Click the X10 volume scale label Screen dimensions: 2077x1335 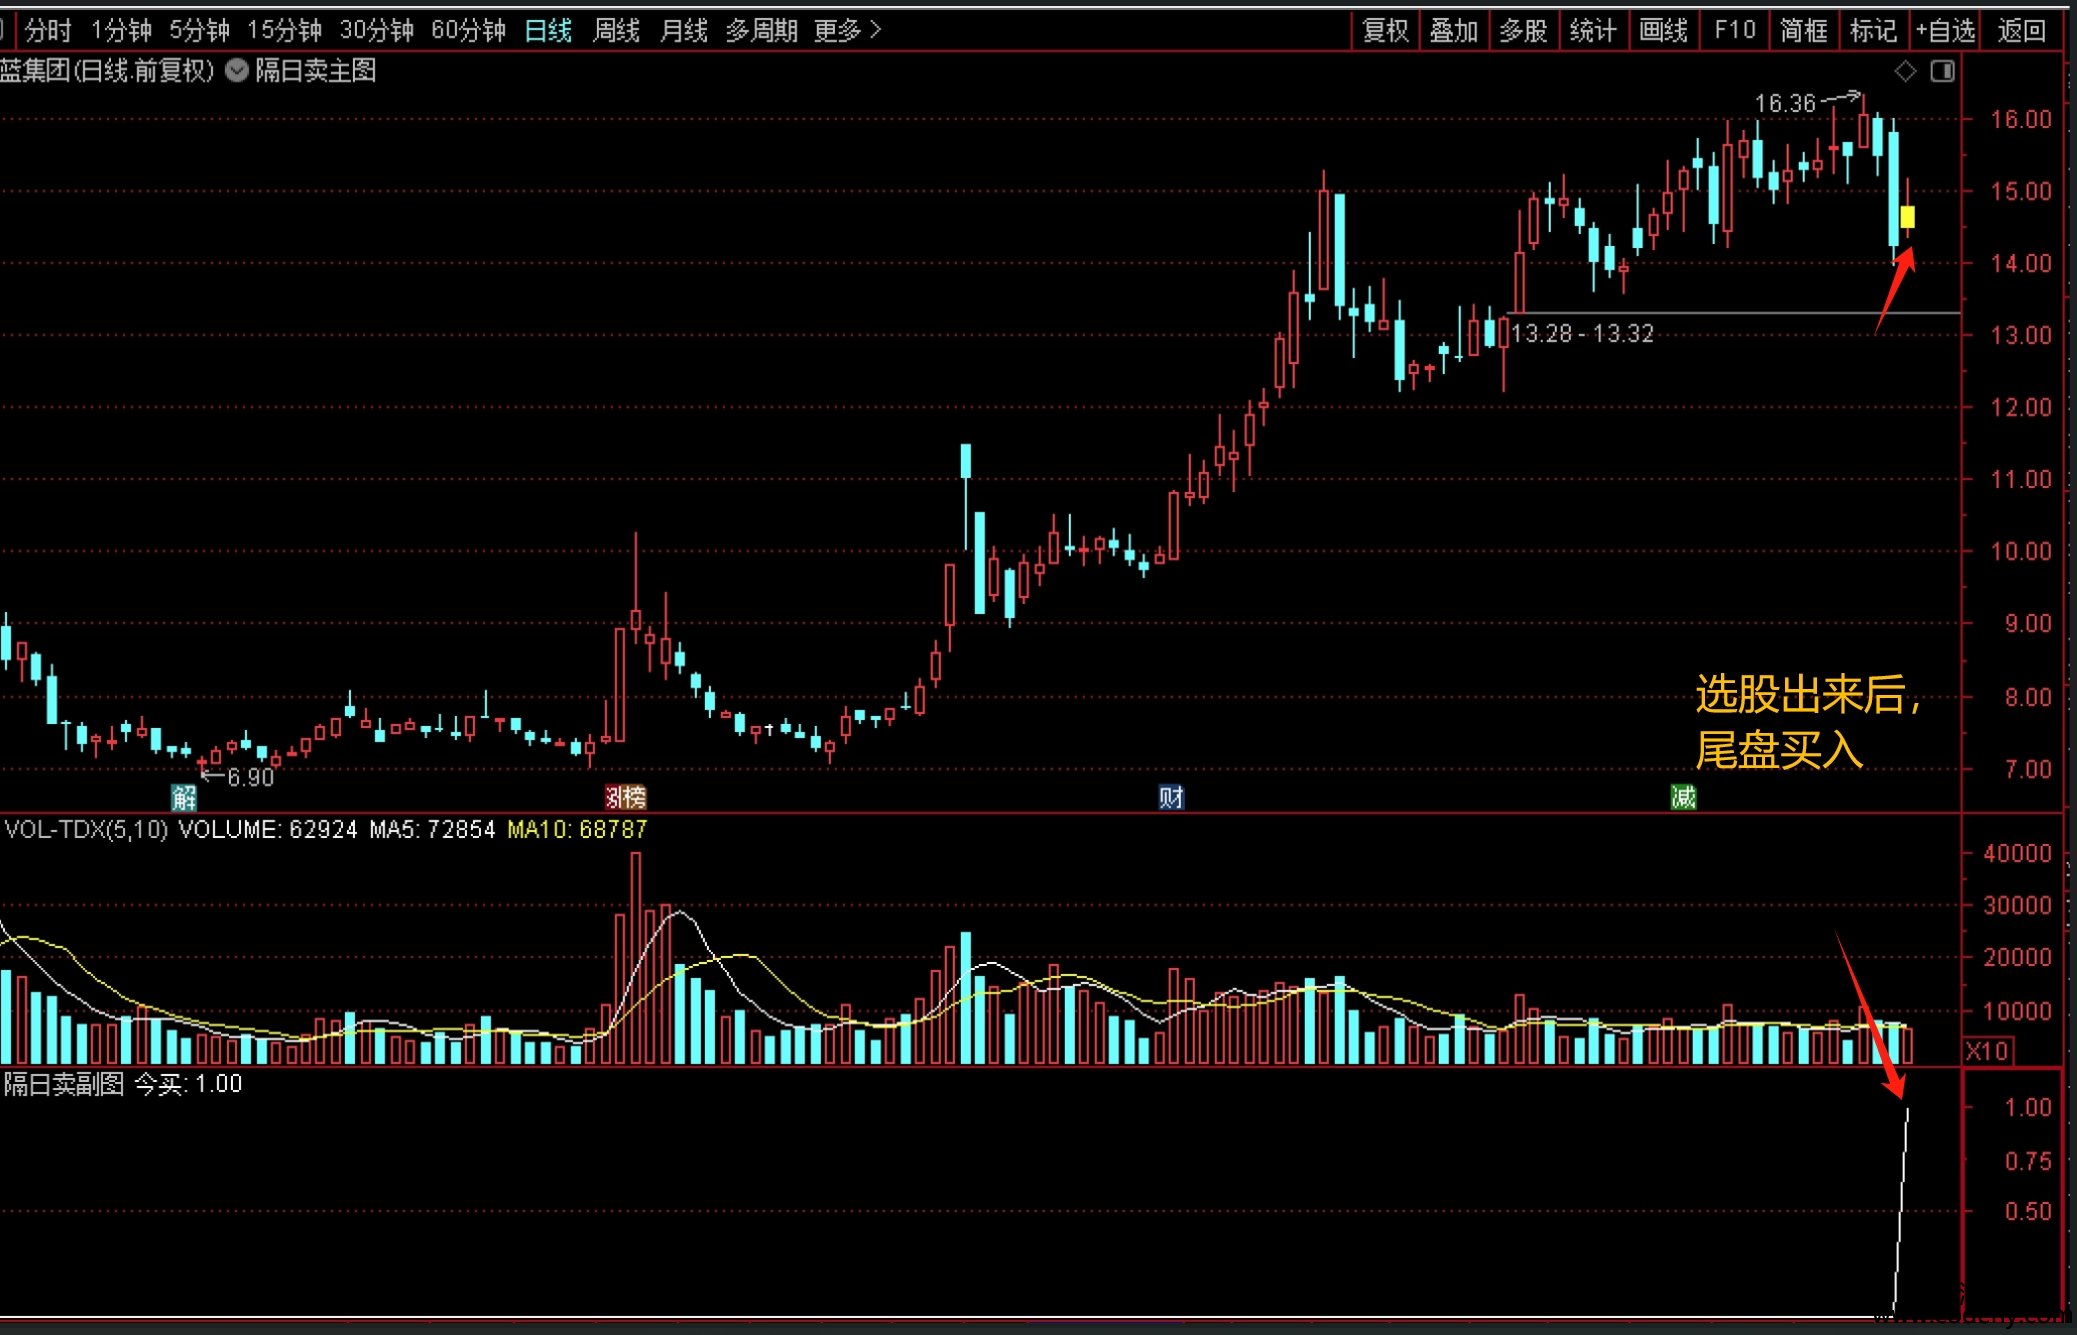[x=1987, y=1051]
